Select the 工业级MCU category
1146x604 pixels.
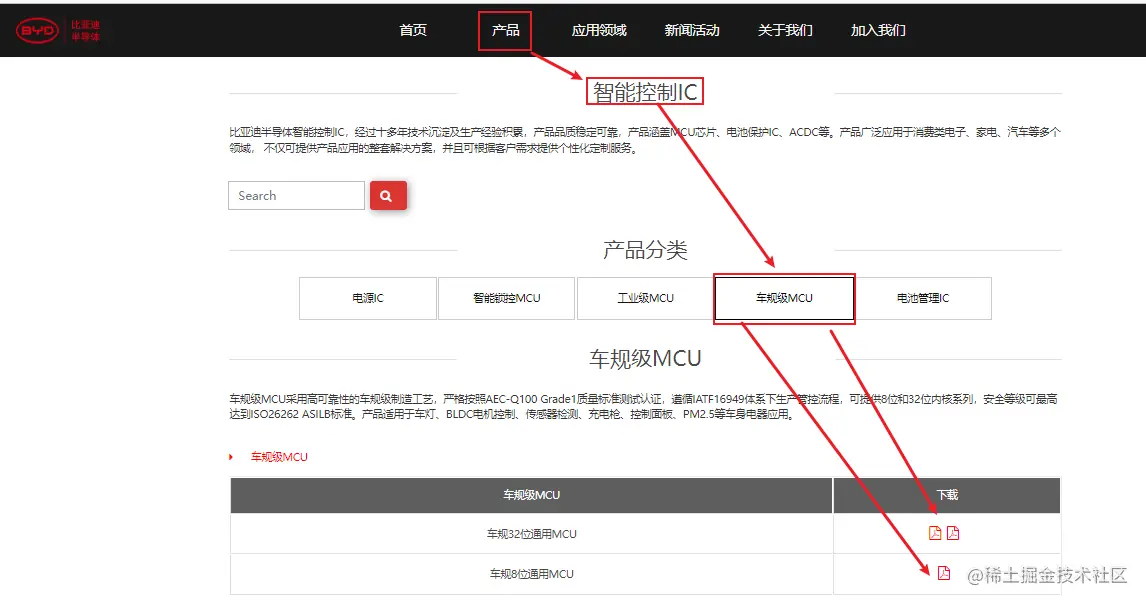click(645, 298)
